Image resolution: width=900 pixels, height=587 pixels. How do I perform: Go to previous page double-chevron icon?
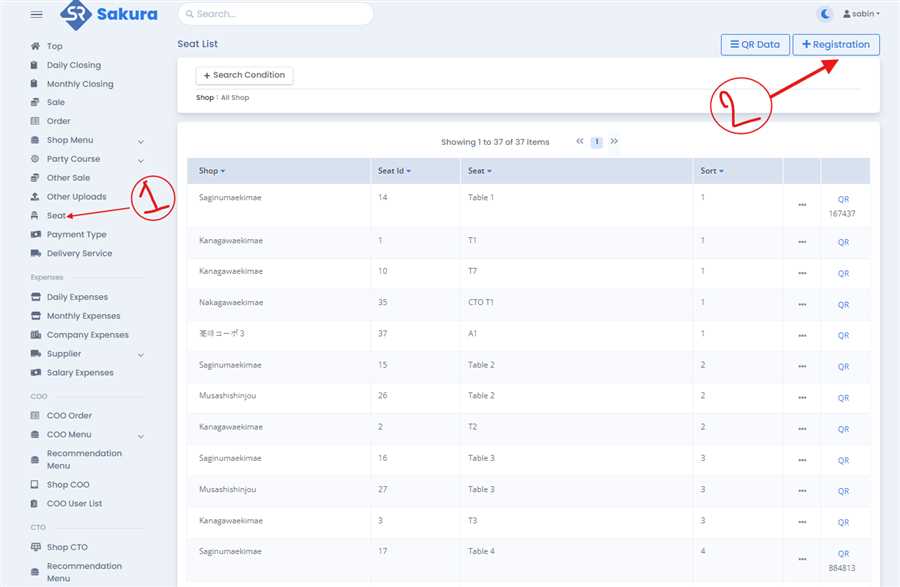(x=580, y=142)
